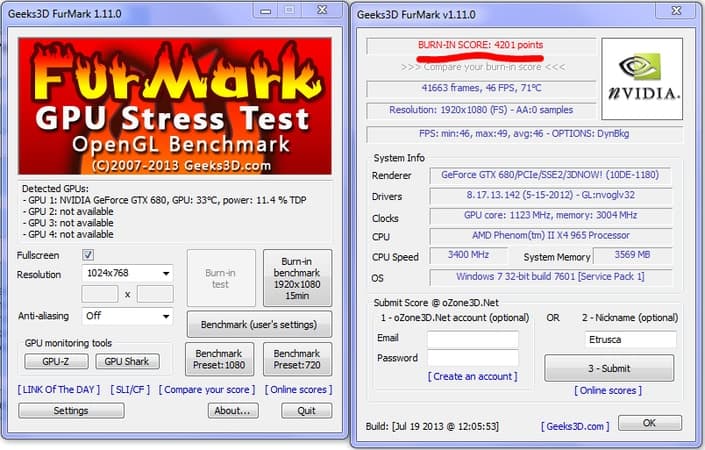Close the FurMark v1.11.0 score window
Viewport: 705px width, 450px height.
click(677, 10)
